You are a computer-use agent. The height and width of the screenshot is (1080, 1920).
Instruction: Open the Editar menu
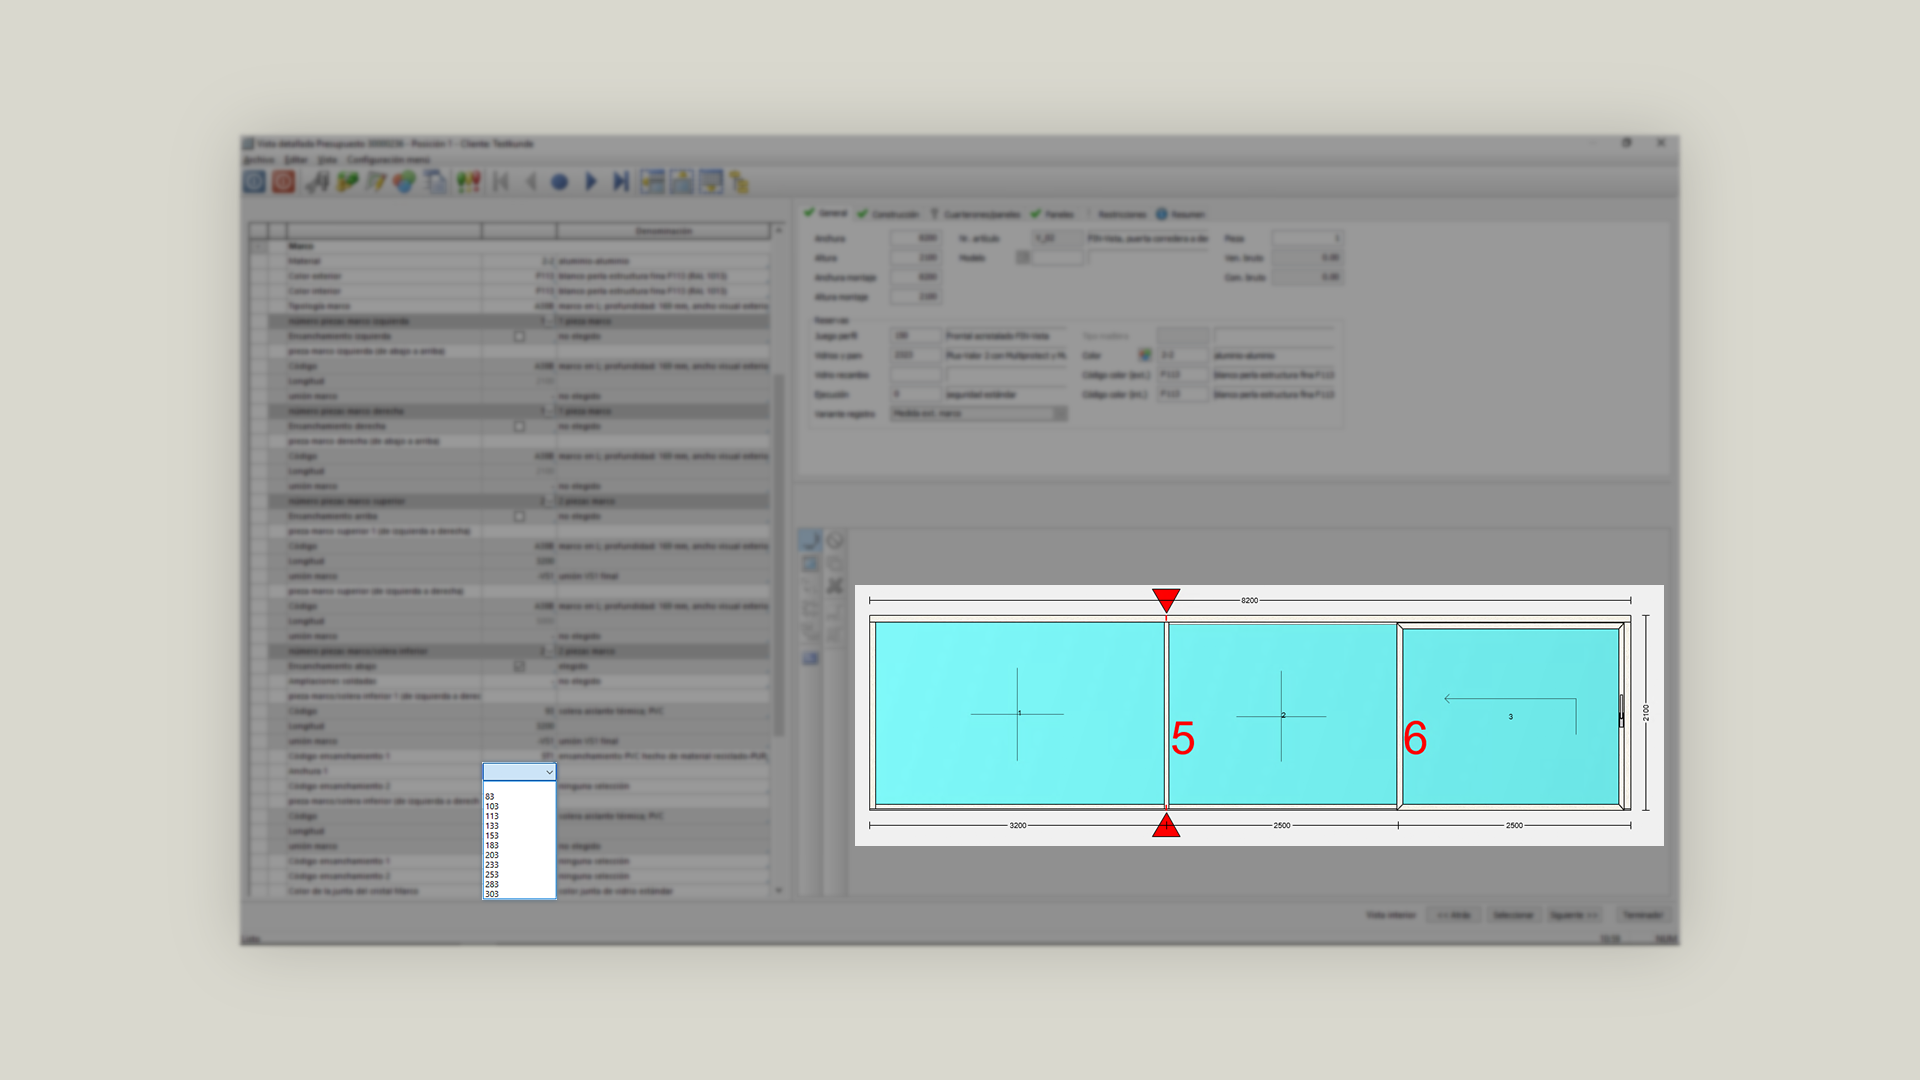[296, 160]
